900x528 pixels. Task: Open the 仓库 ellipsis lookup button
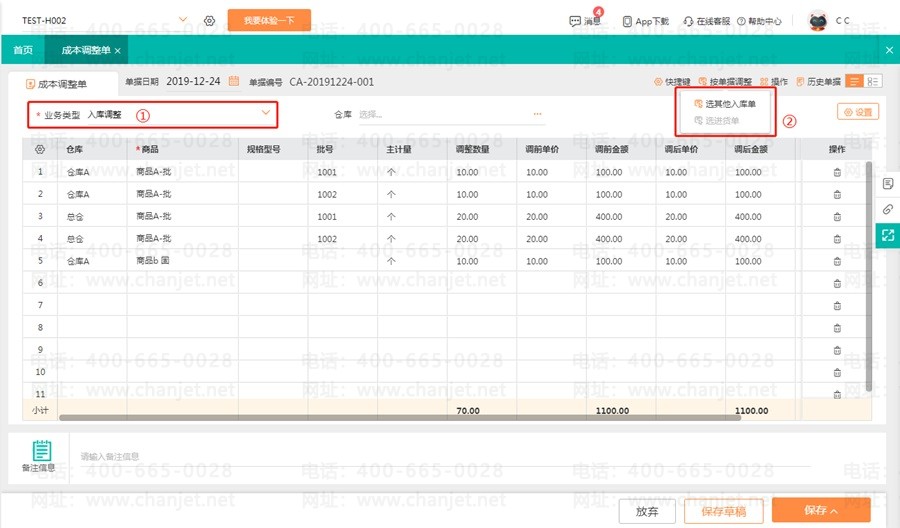click(537, 114)
